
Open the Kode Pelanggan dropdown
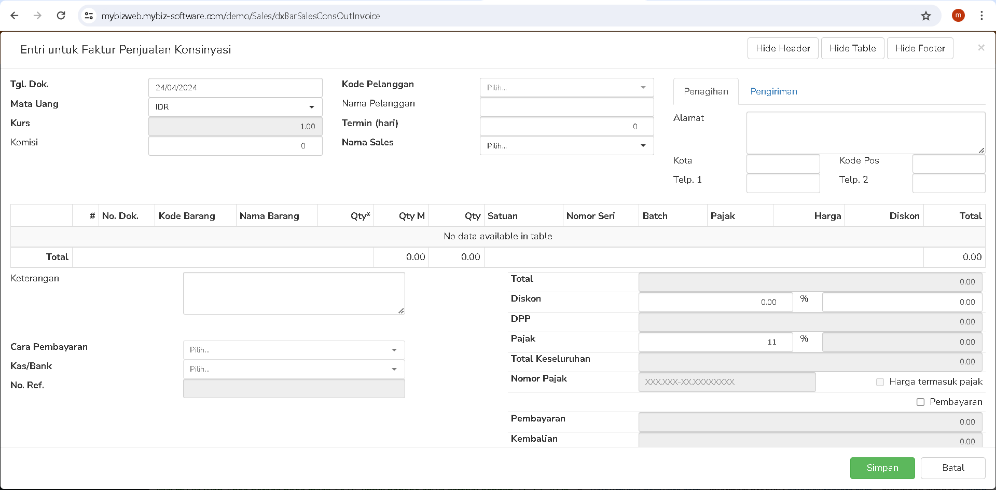coord(567,87)
